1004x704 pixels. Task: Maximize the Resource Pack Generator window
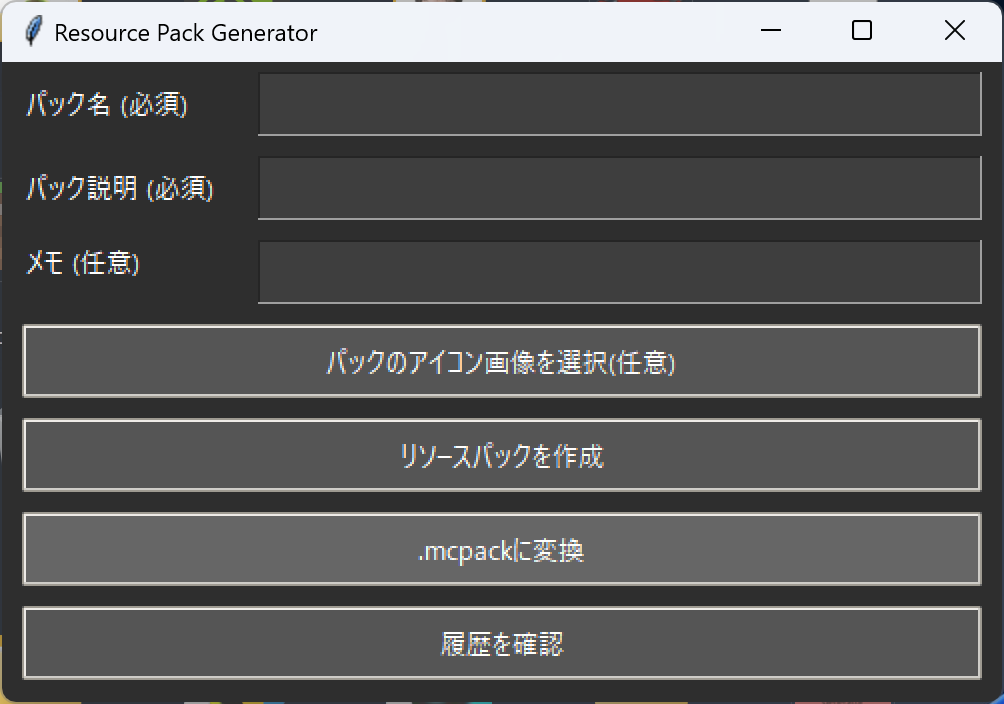pyautogui.click(x=861, y=32)
